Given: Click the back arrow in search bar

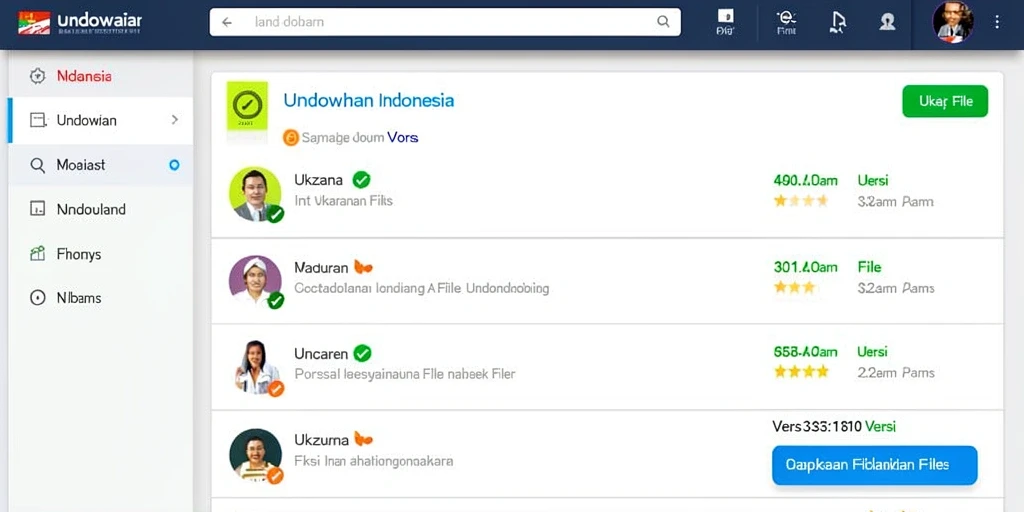Looking at the screenshot, I should coord(227,22).
